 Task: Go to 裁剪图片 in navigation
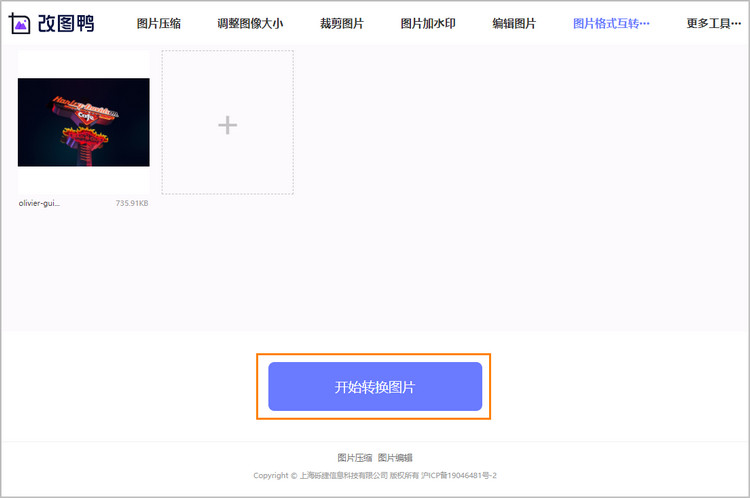[x=342, y=23]
